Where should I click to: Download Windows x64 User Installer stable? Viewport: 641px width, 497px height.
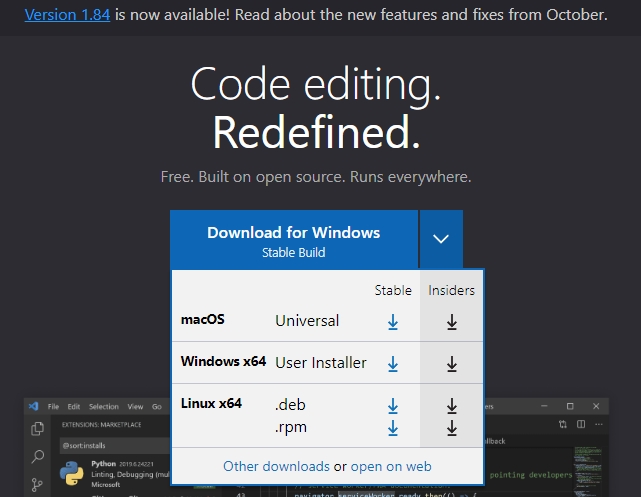click(x=393, y=364)
